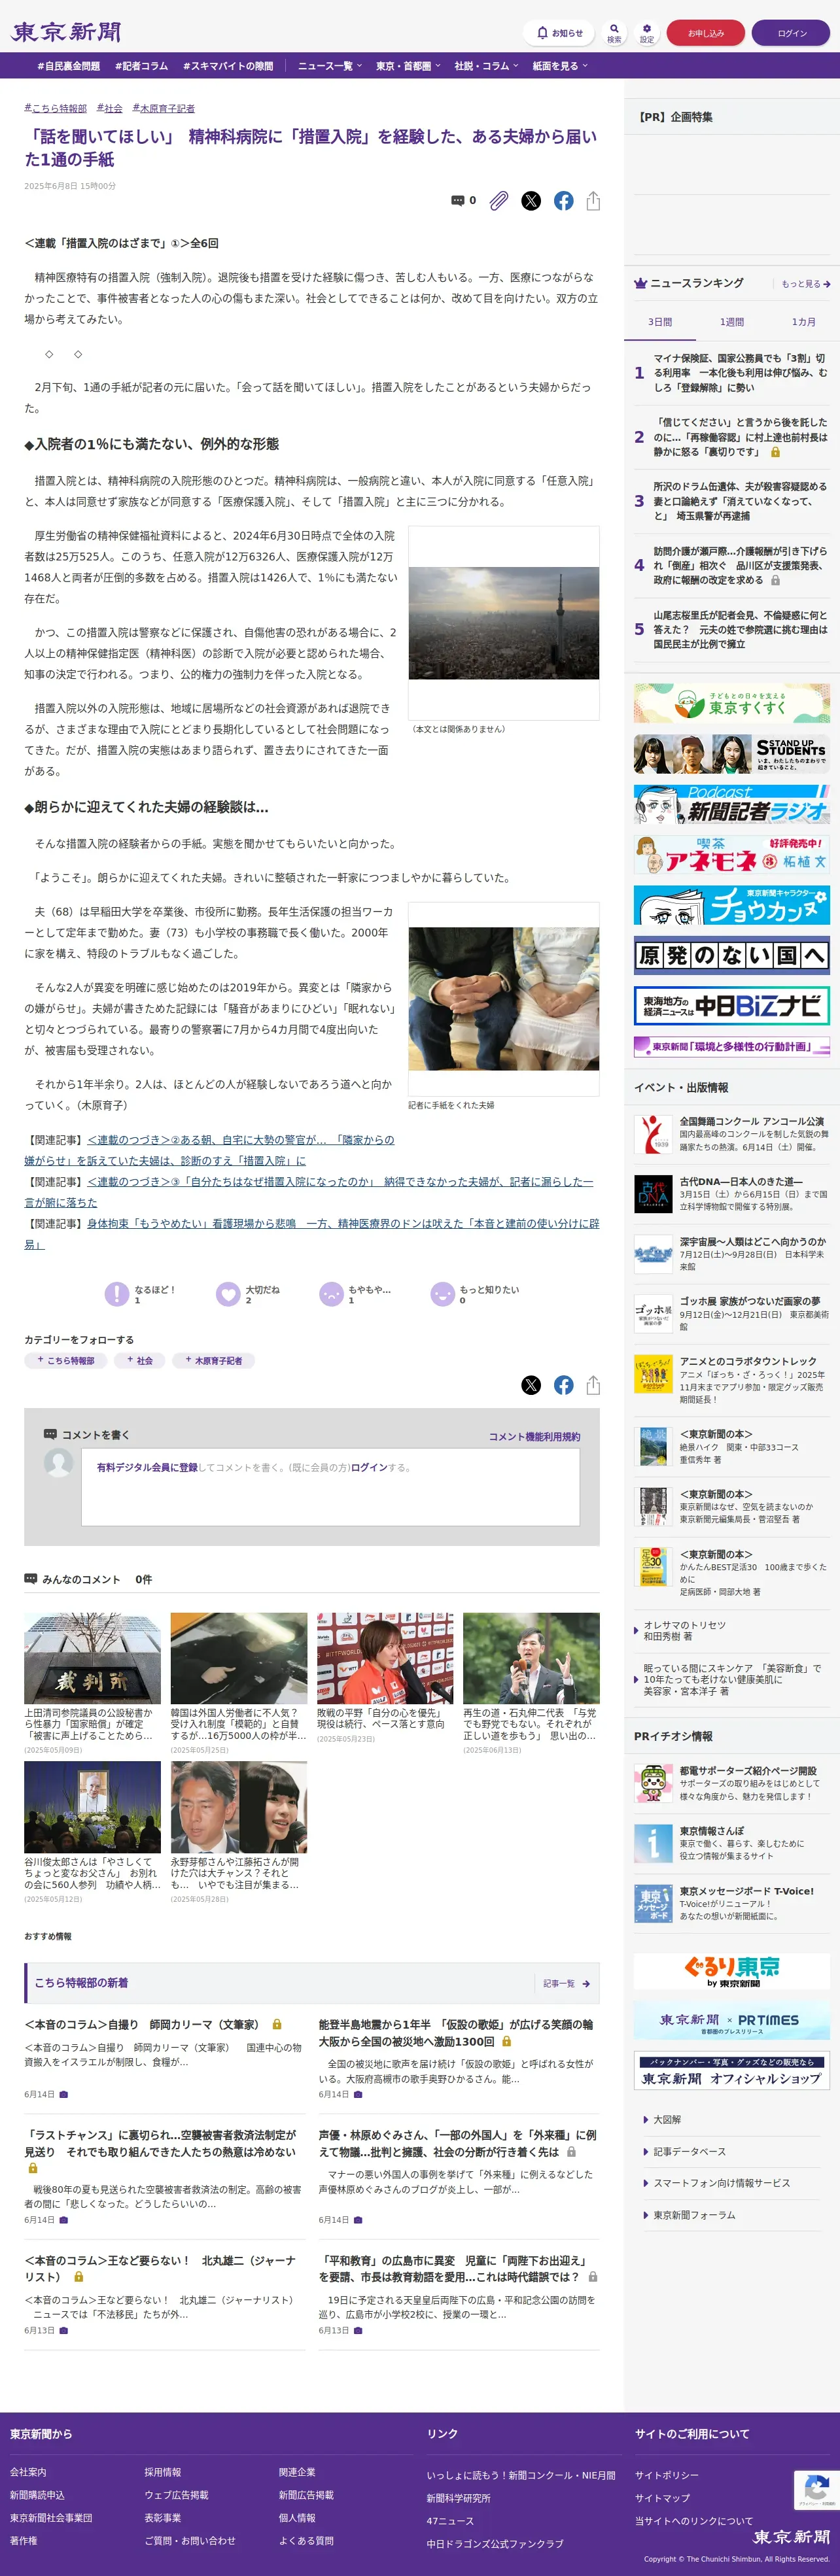Open the 大図解 sidebar link
840x2576 pixels.
[x=666, y=2119]
